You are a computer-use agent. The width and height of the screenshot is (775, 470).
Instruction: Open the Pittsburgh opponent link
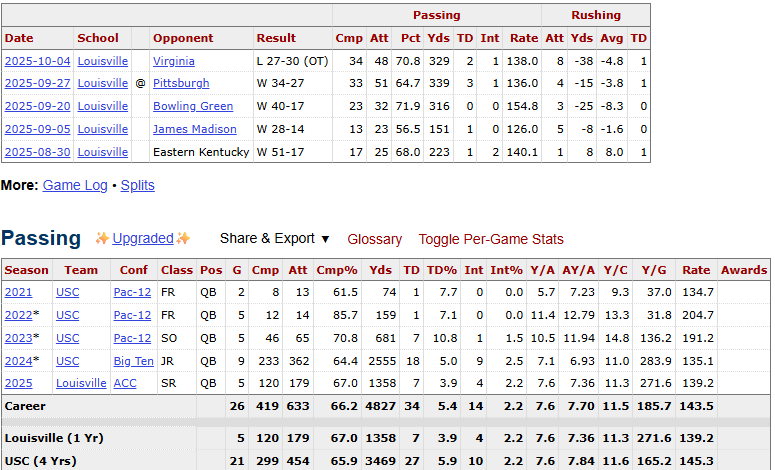(181, 83)
